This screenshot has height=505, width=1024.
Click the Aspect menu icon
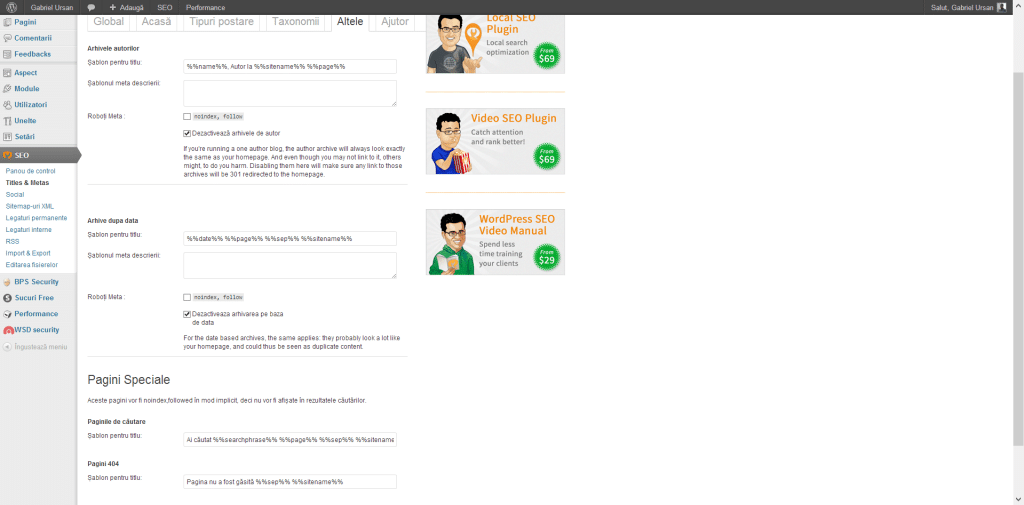pyautogui.click(x=7, y=73)
